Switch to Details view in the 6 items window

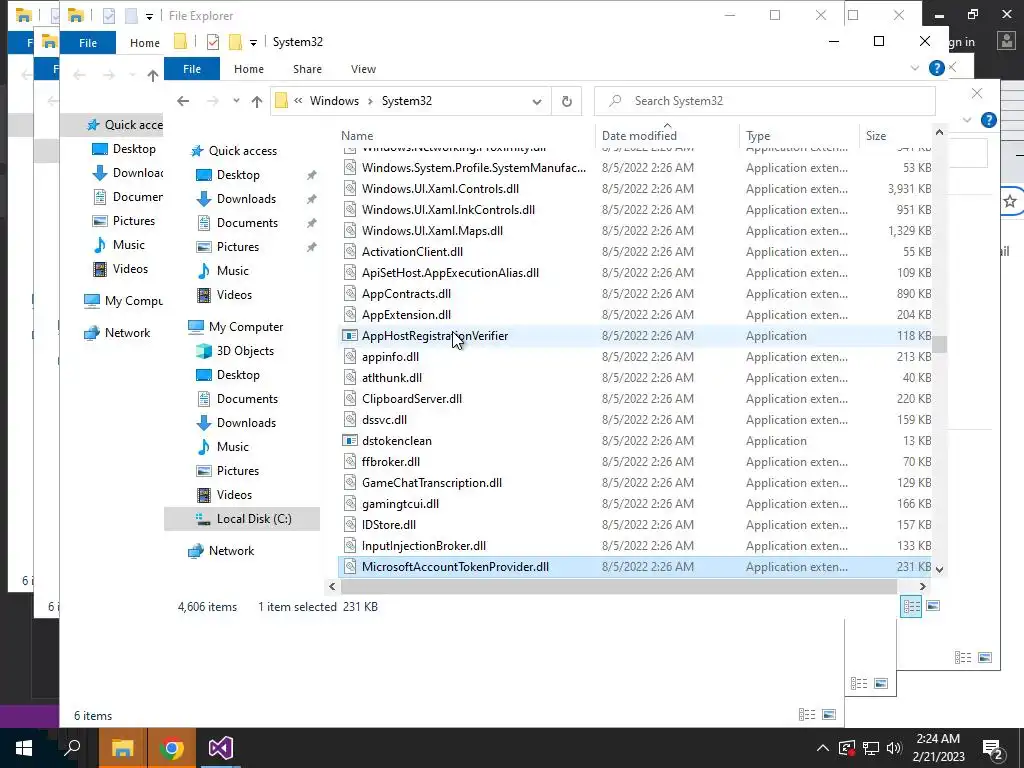[807, 714]
